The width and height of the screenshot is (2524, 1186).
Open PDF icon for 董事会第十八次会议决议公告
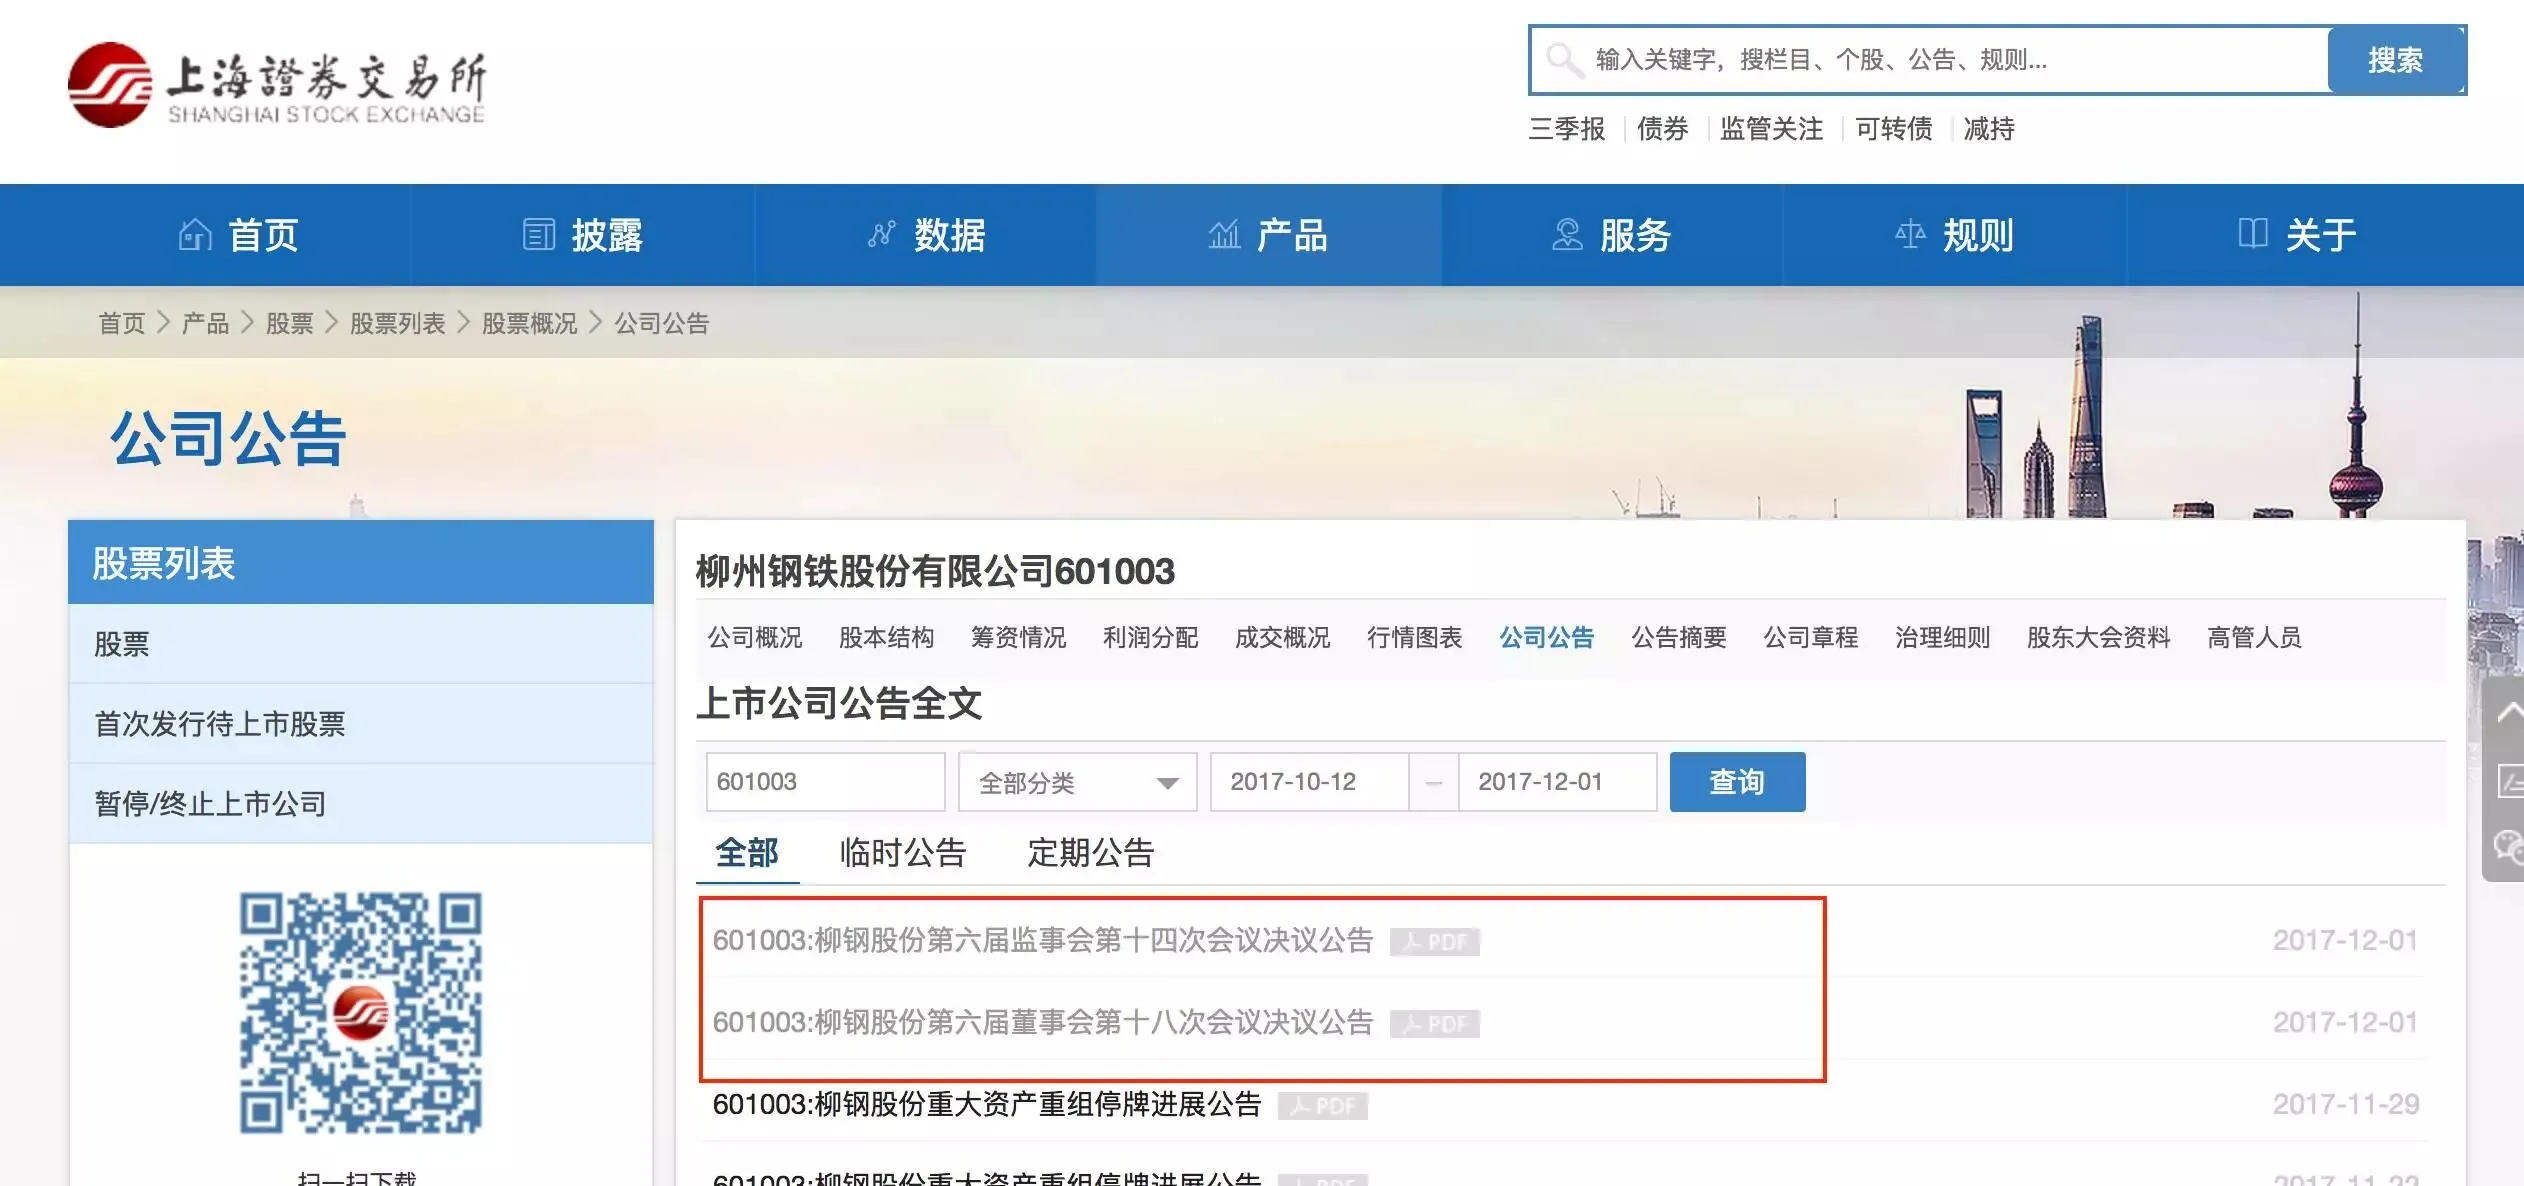tap(1434, 1024)
